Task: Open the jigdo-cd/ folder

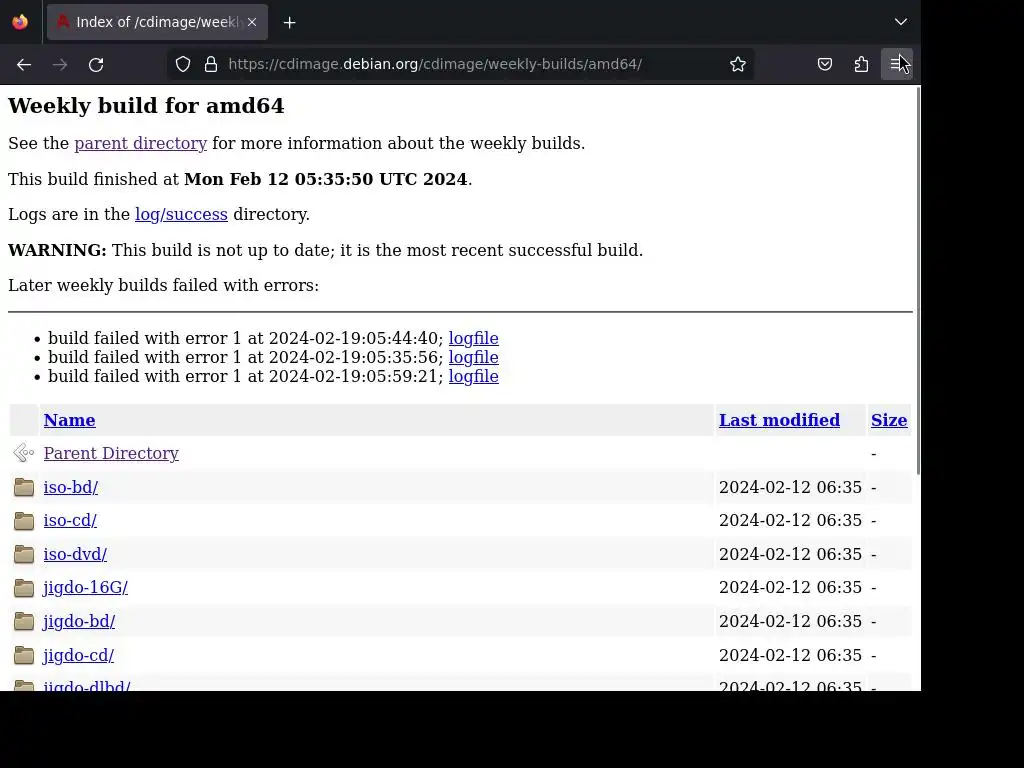Action: (78, 655)
